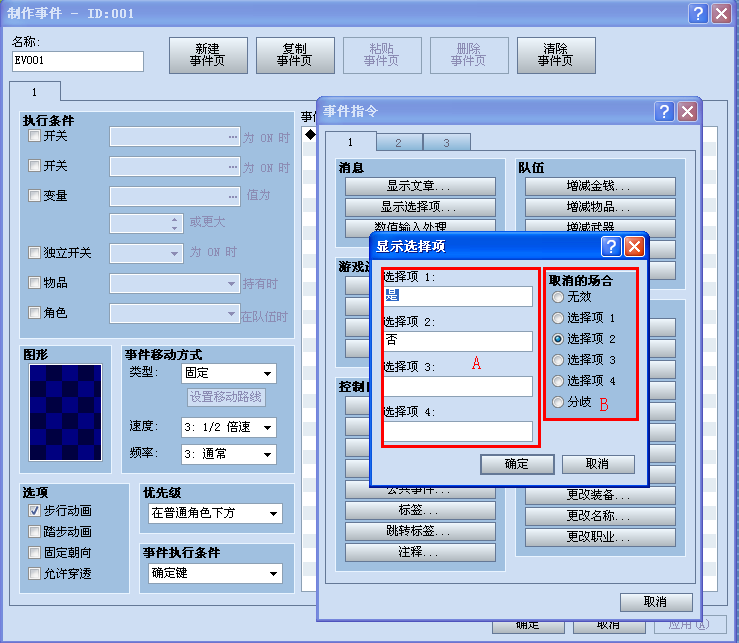
Task: Select 选择项 1 as cancel case
Action: point(558,318)
